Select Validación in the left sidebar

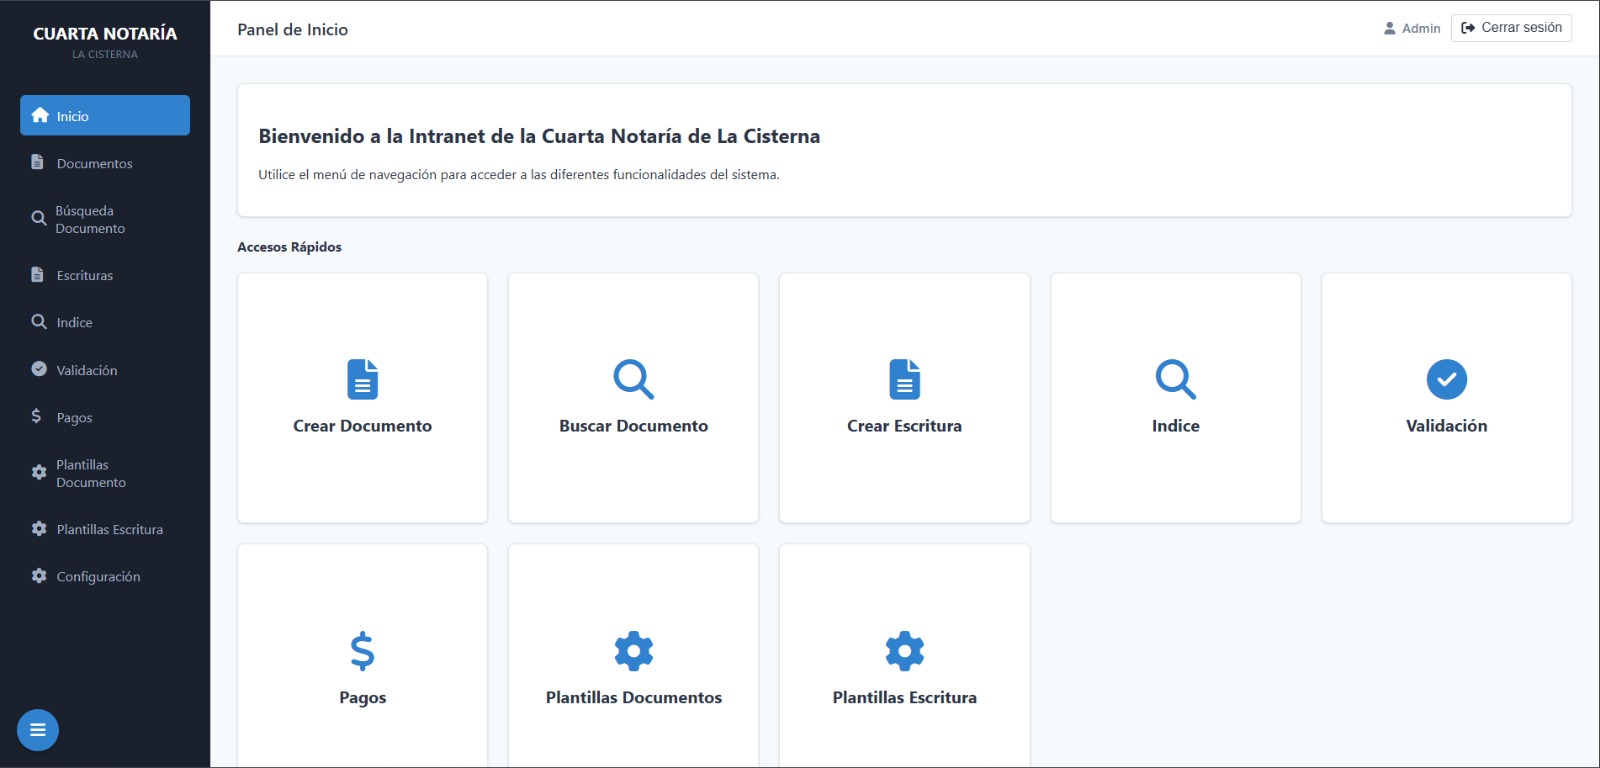(x=87, y=370)
